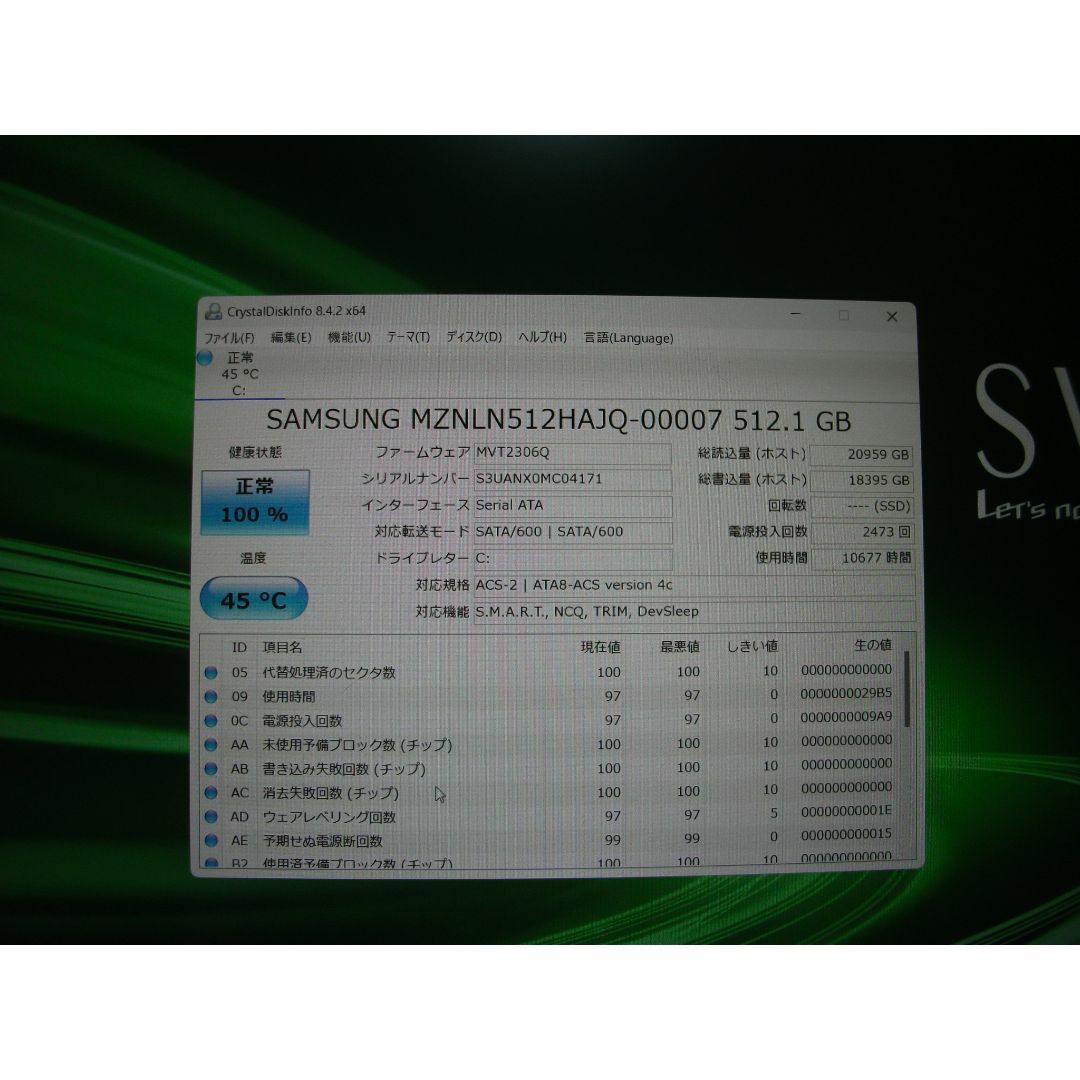
Task: Click status dot for ID 09 row
Action: pyautogui.click(x=211, y=696)
